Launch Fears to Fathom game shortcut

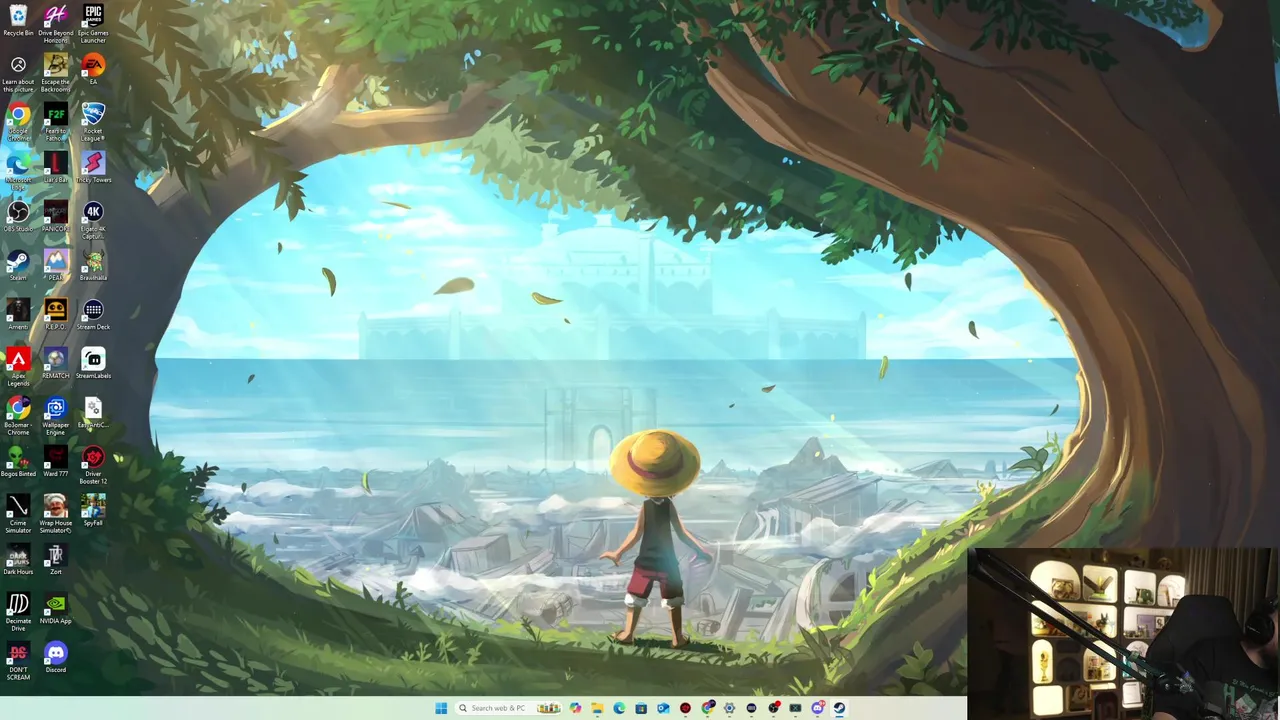click(56, 121)
